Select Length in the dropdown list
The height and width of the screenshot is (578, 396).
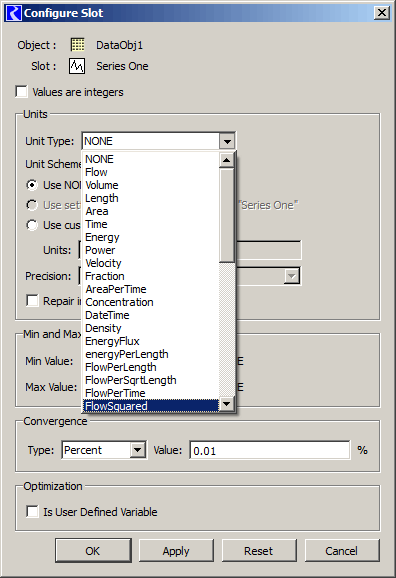pos(150,198)
